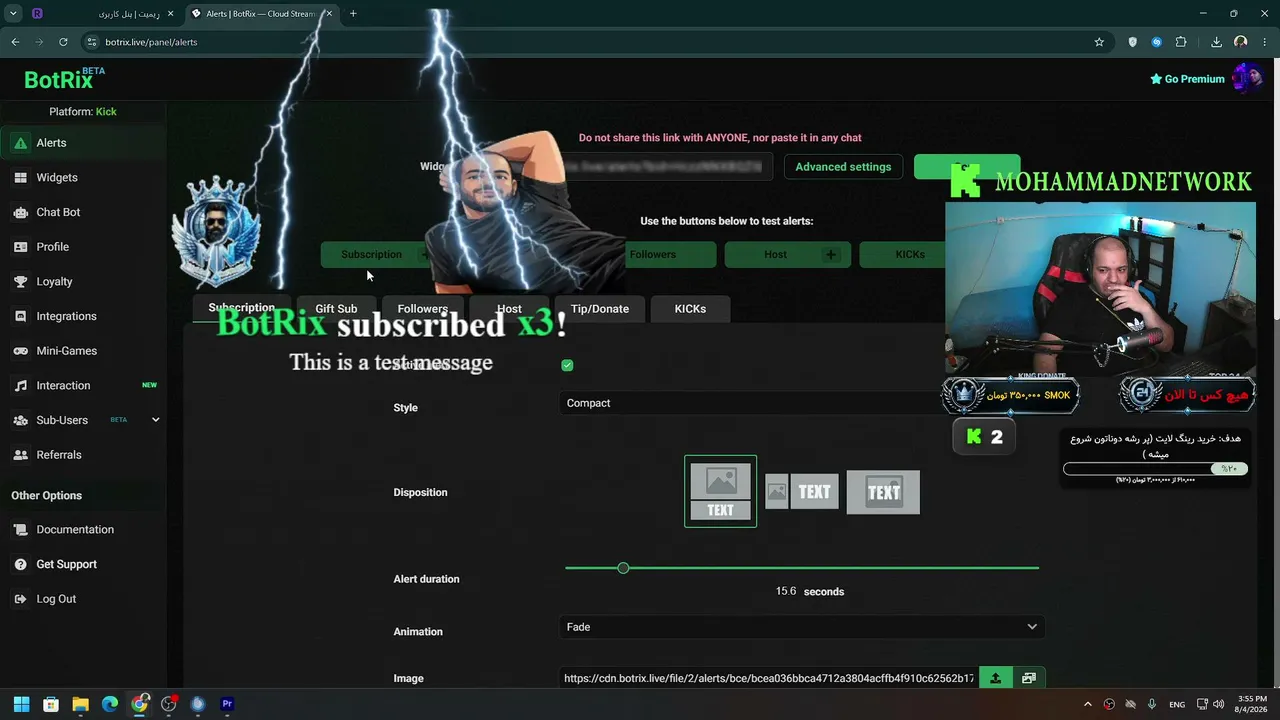Image resolution: width=1280 pixels, height=720 pixels.
Task: Open File Explorer from the taskbar
Action: (80, 704)
